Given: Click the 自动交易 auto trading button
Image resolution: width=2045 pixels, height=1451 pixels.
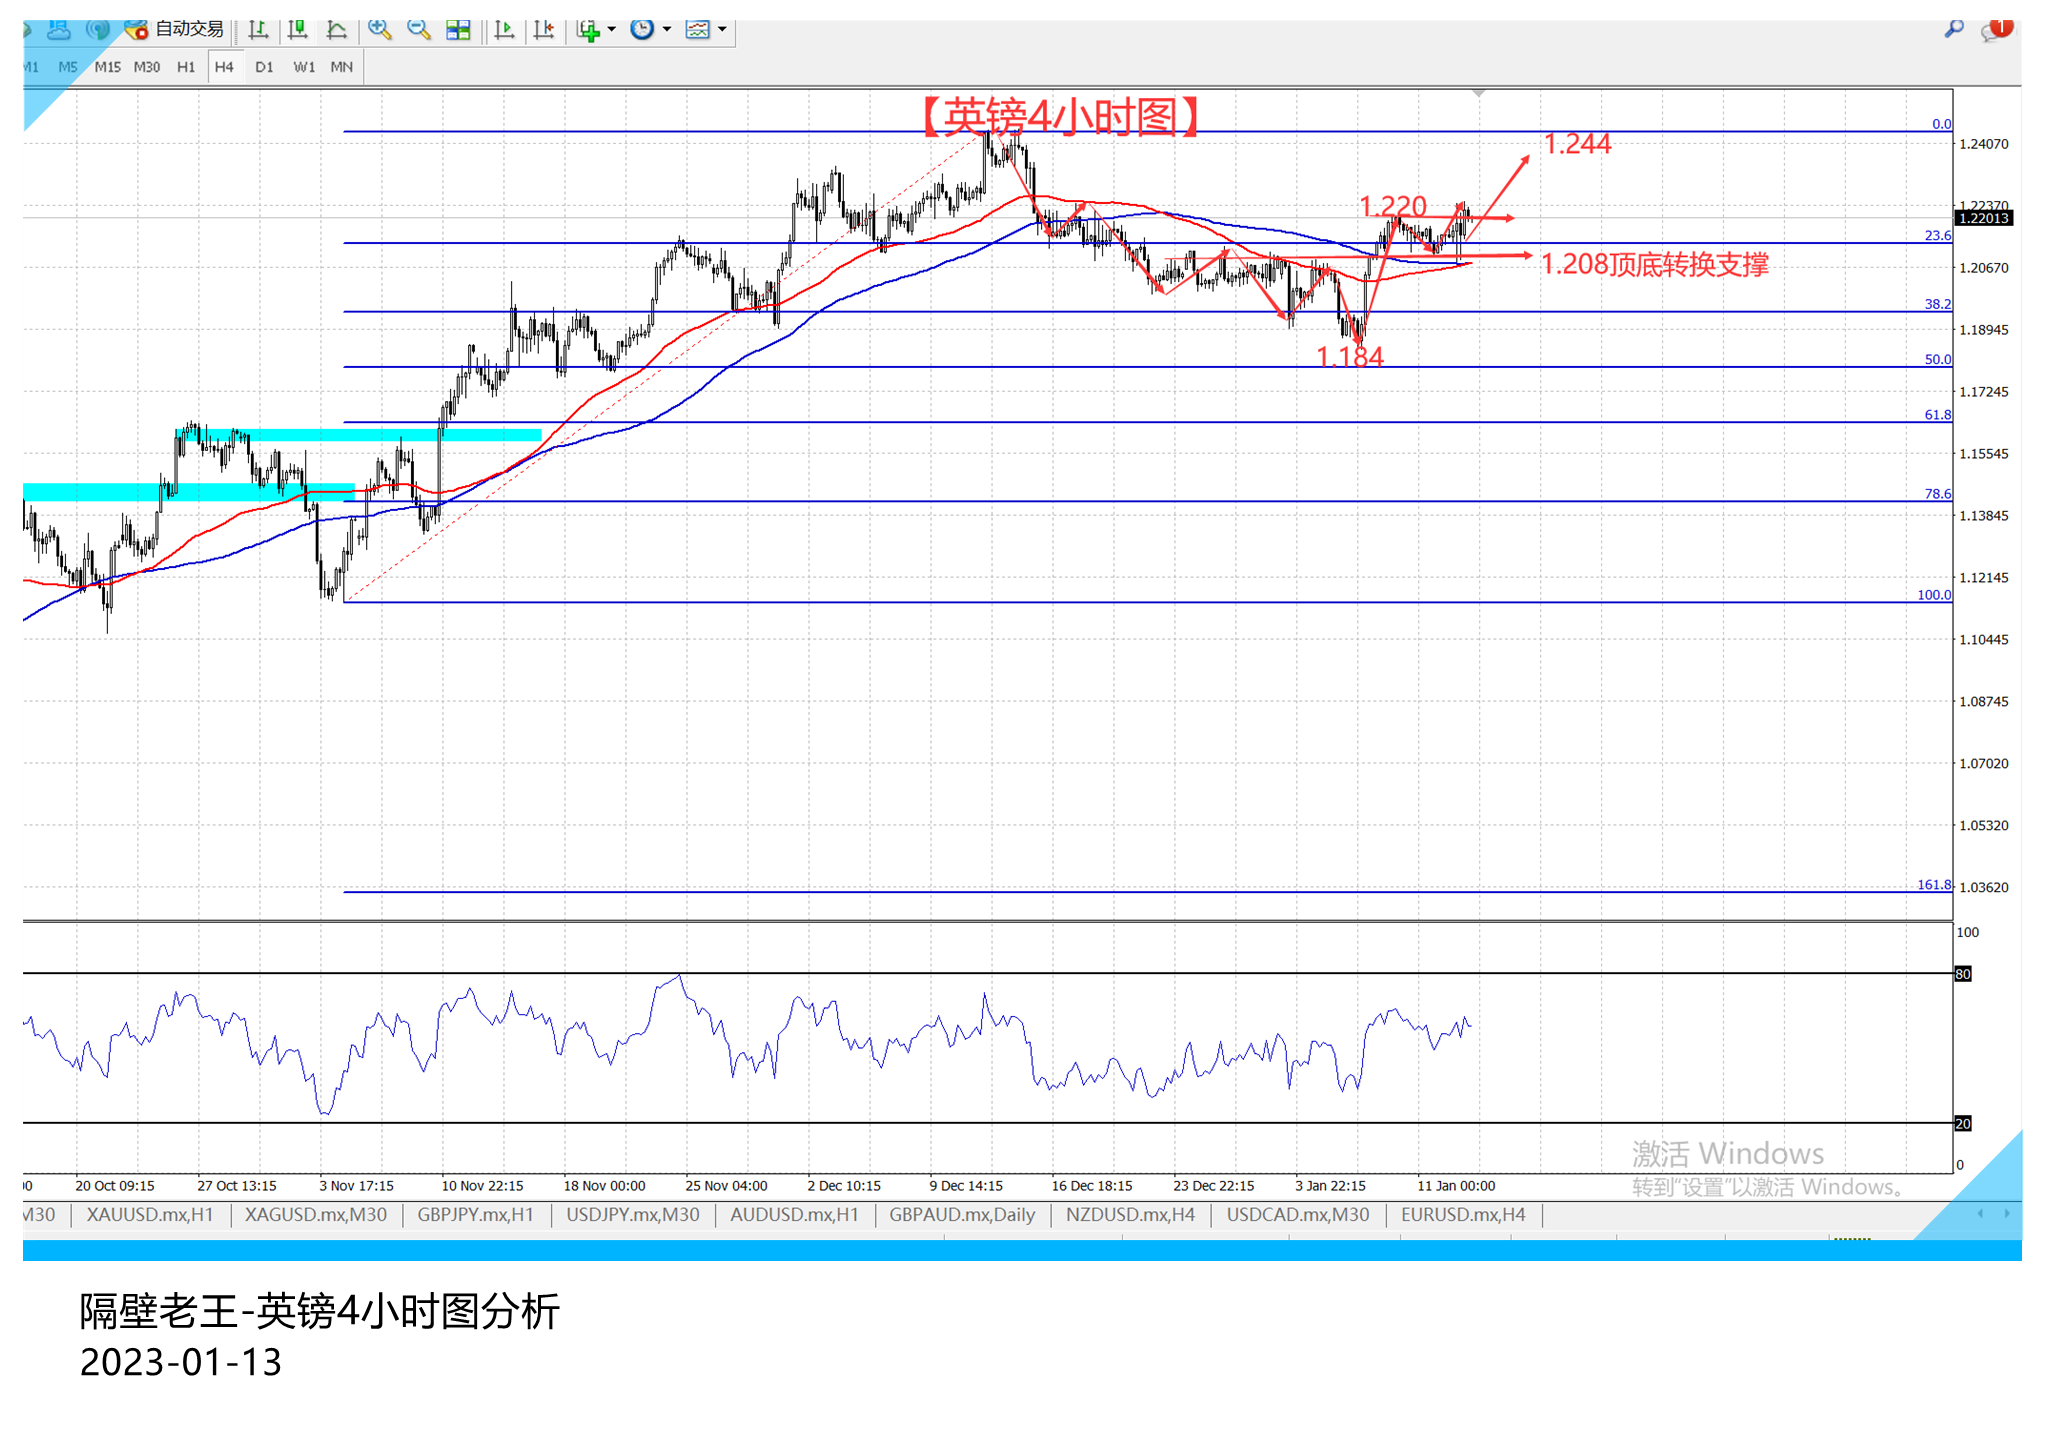Looking at the screenshot, I should (177, 30).
